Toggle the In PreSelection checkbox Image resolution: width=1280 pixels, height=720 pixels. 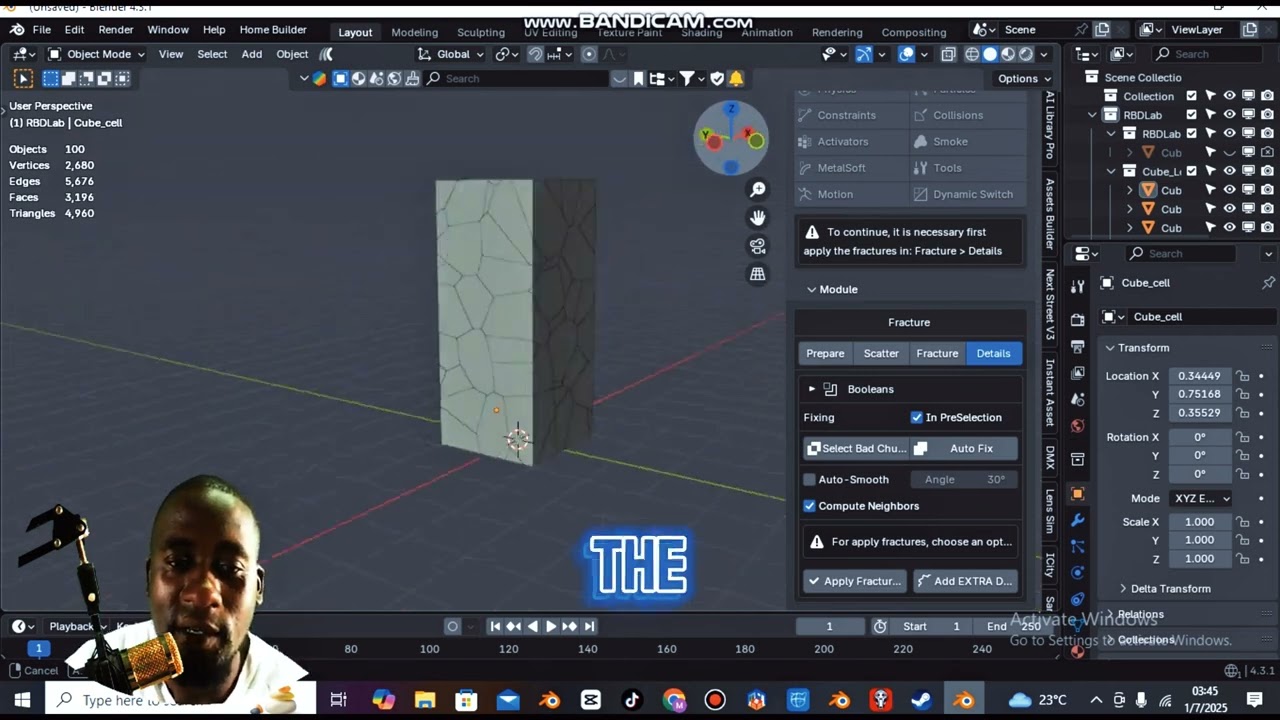coord(917,417)
